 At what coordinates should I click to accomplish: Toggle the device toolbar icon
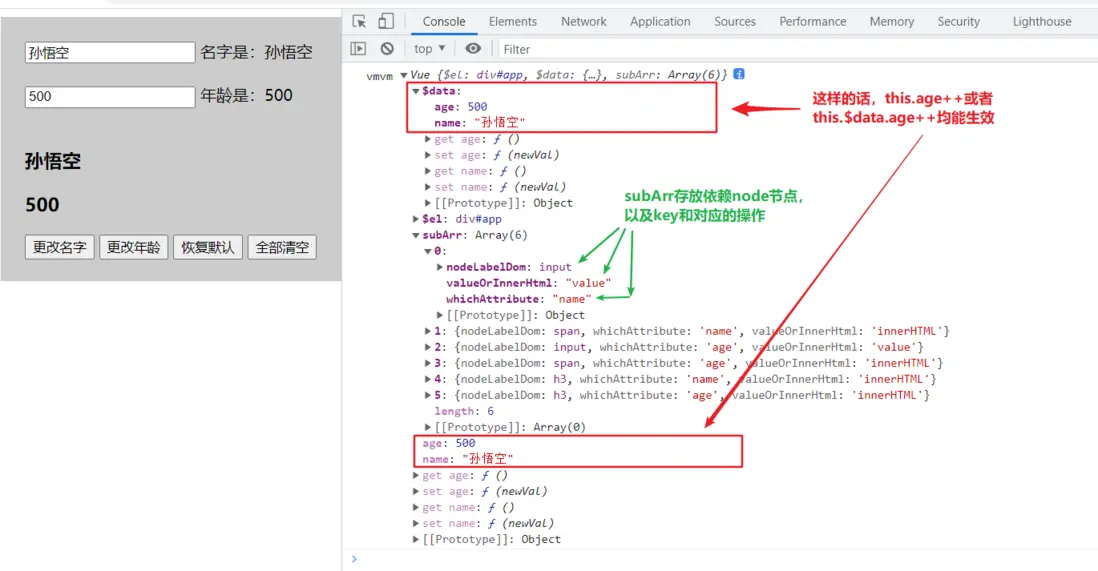(x=386, y=21)
